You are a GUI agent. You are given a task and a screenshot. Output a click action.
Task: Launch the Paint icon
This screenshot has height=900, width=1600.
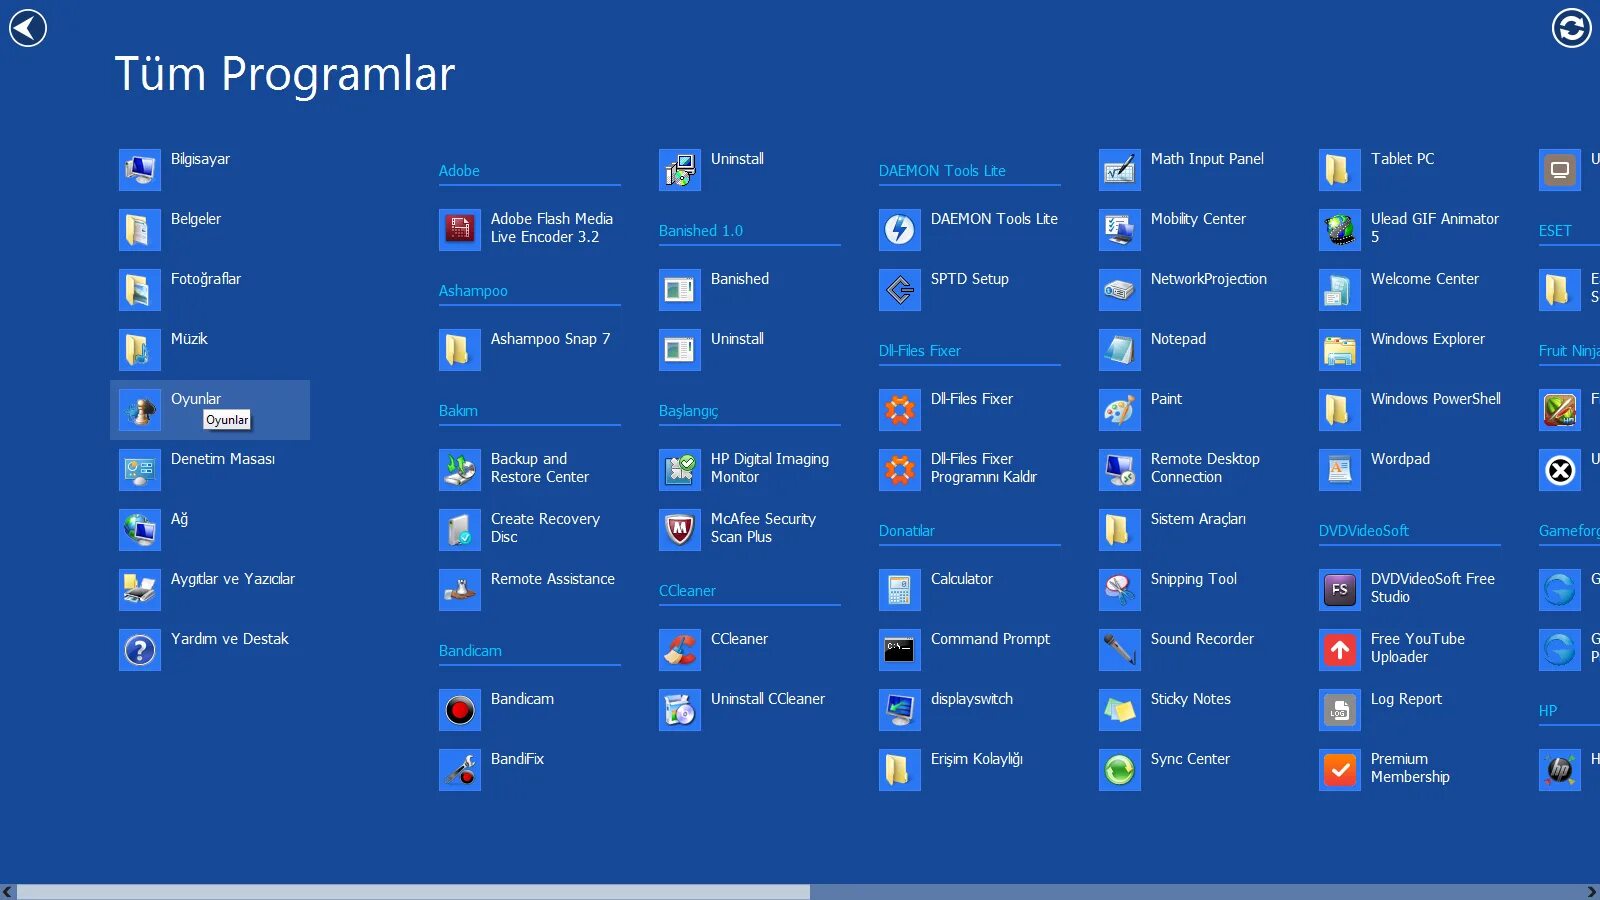[x=1120, y=410]
